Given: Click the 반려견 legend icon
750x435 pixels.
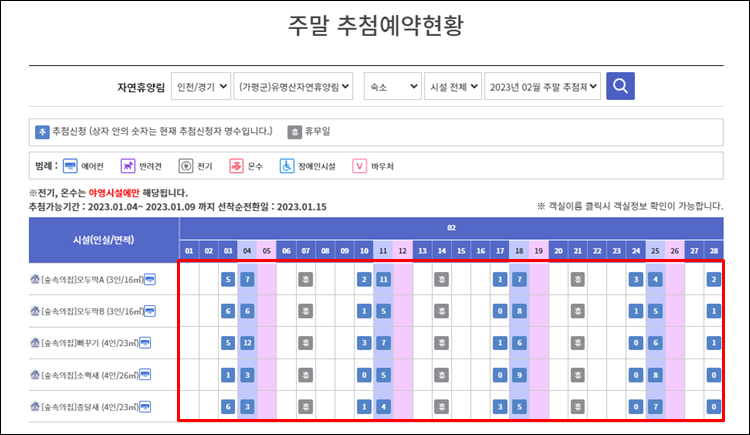Looking at the screenshot, I should 128,166.
